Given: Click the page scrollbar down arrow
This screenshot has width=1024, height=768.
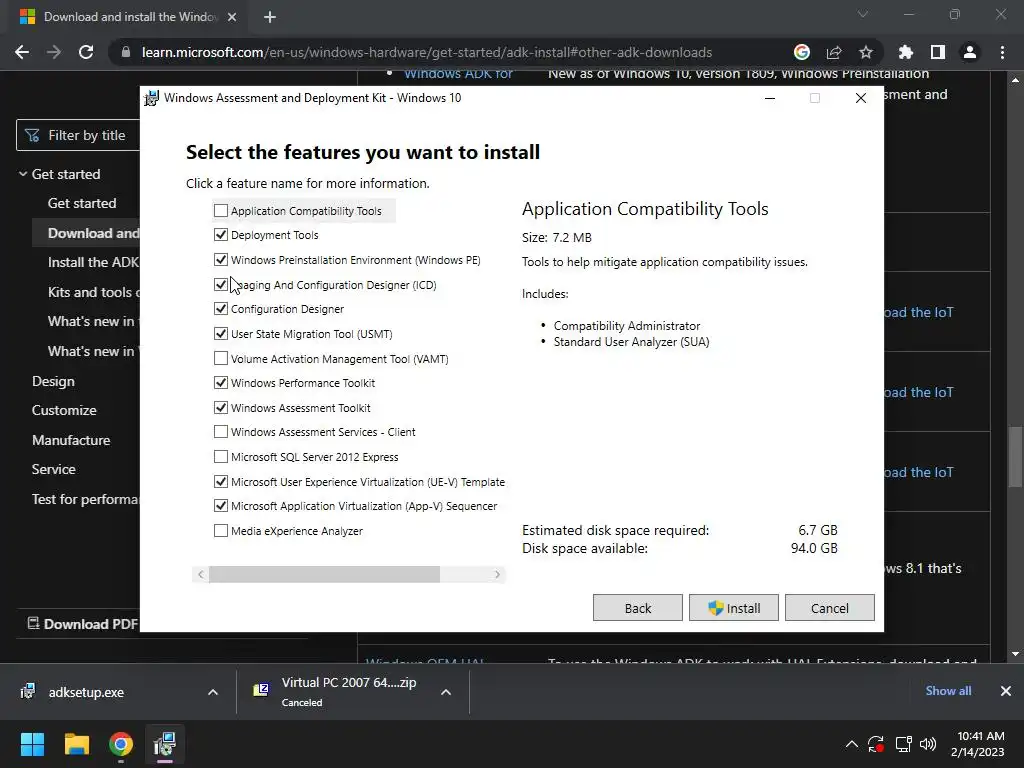Looking at the screenshot, I should (x=1015, y=654).
